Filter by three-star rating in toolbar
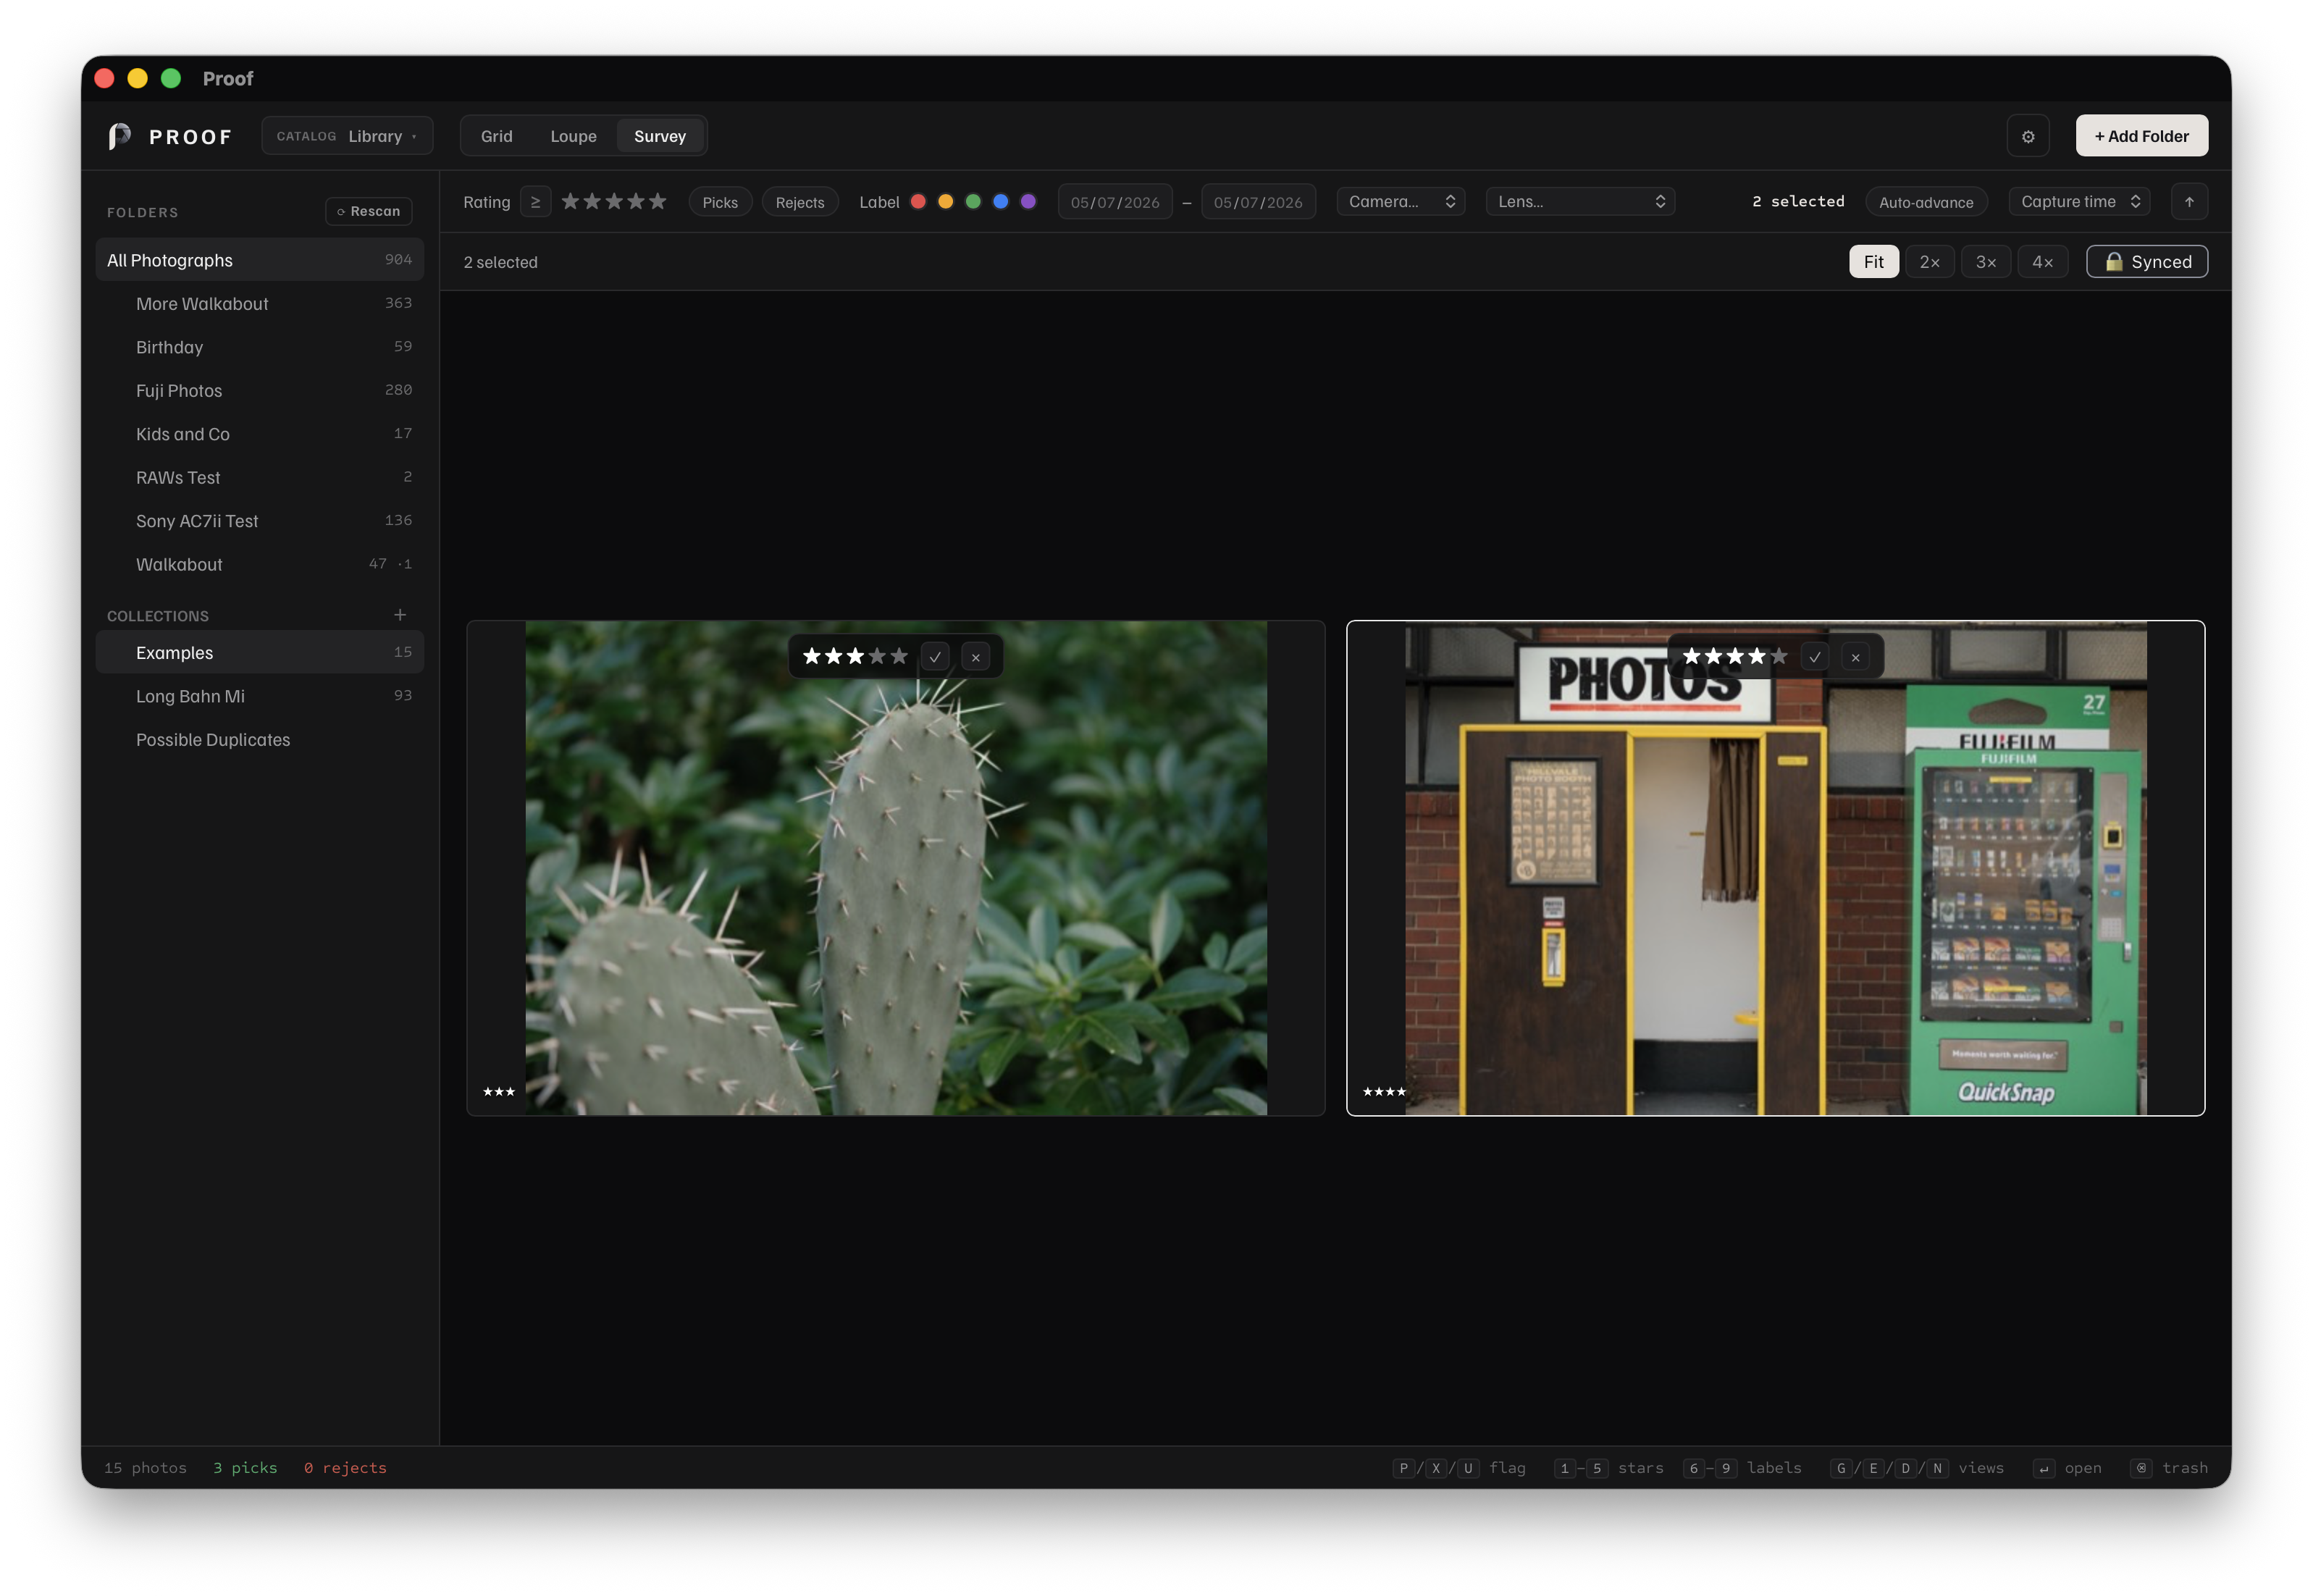Screen dimensions: 2313x1596 [x=614, y=201]
